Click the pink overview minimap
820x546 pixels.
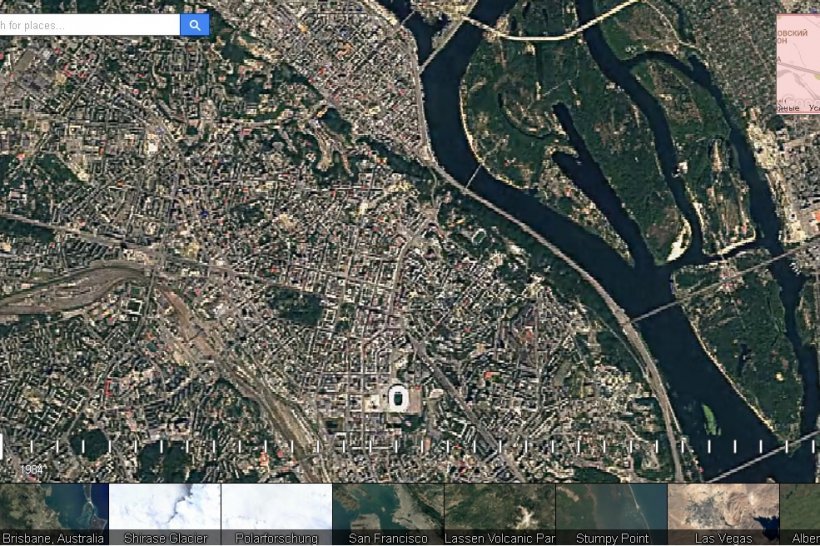[798, 60]
